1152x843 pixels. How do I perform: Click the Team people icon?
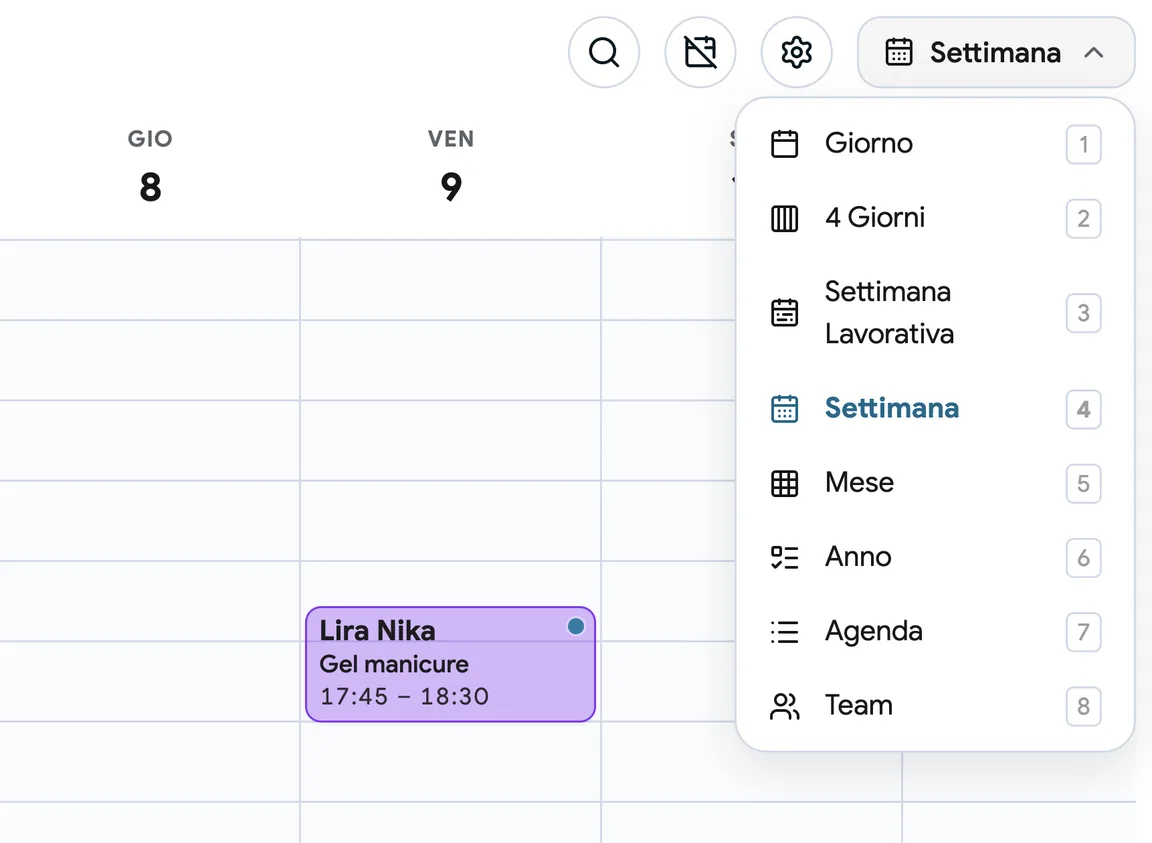(x=784, y=706)
